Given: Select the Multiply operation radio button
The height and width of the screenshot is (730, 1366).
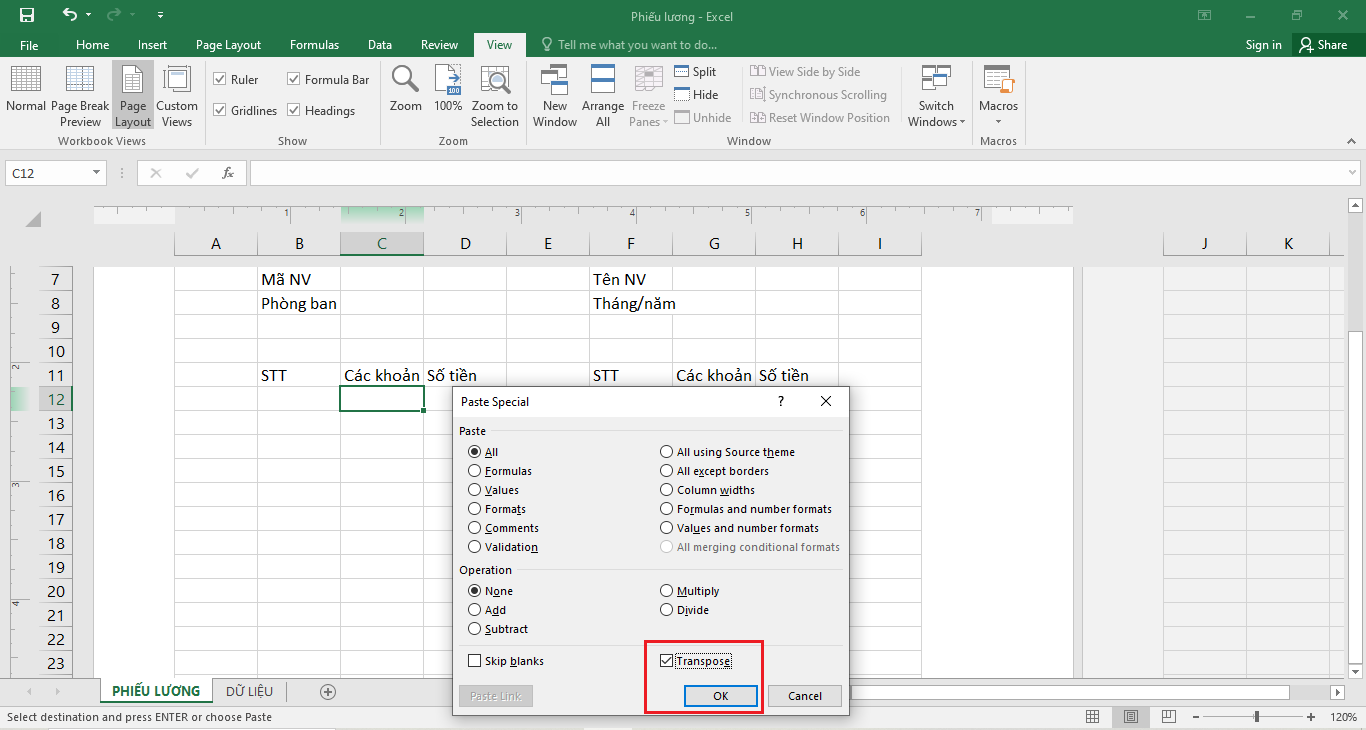Looking at the screenshot, I should pyautogui.click(x=667, y=591).
